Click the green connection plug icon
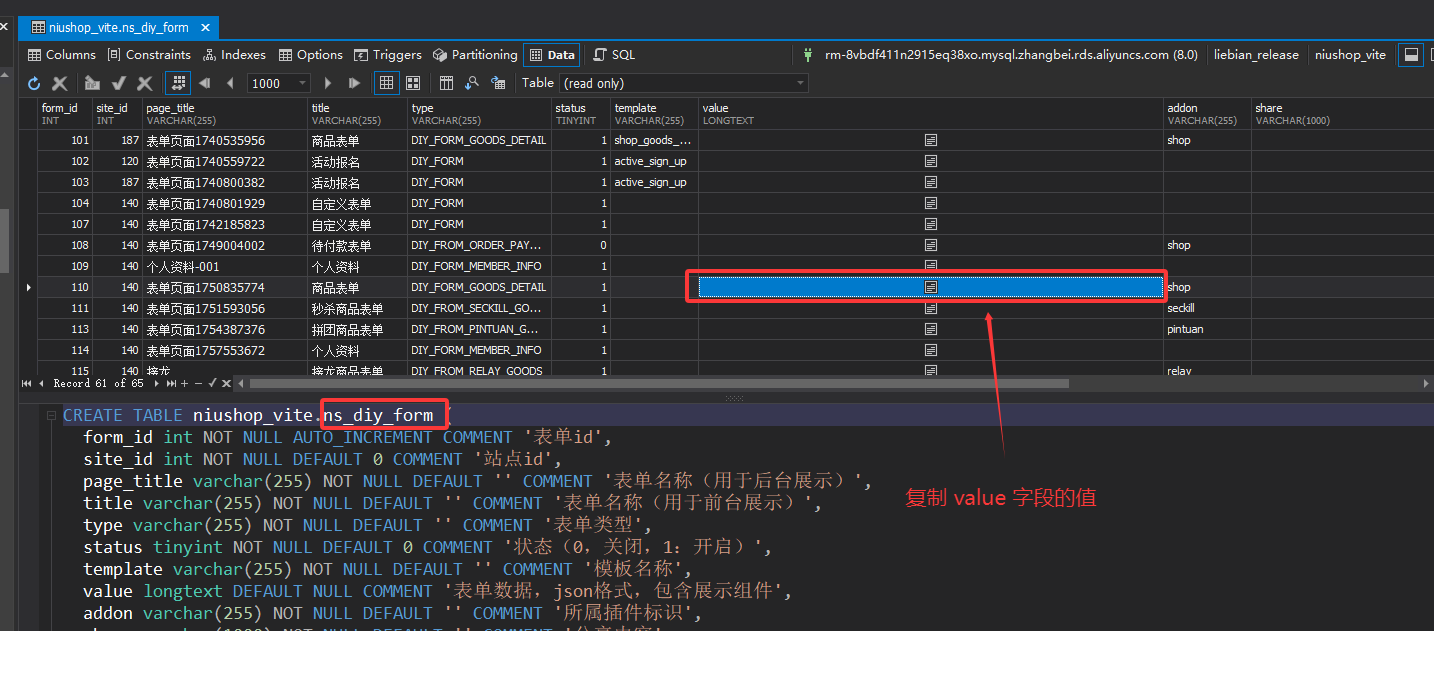 808,55
